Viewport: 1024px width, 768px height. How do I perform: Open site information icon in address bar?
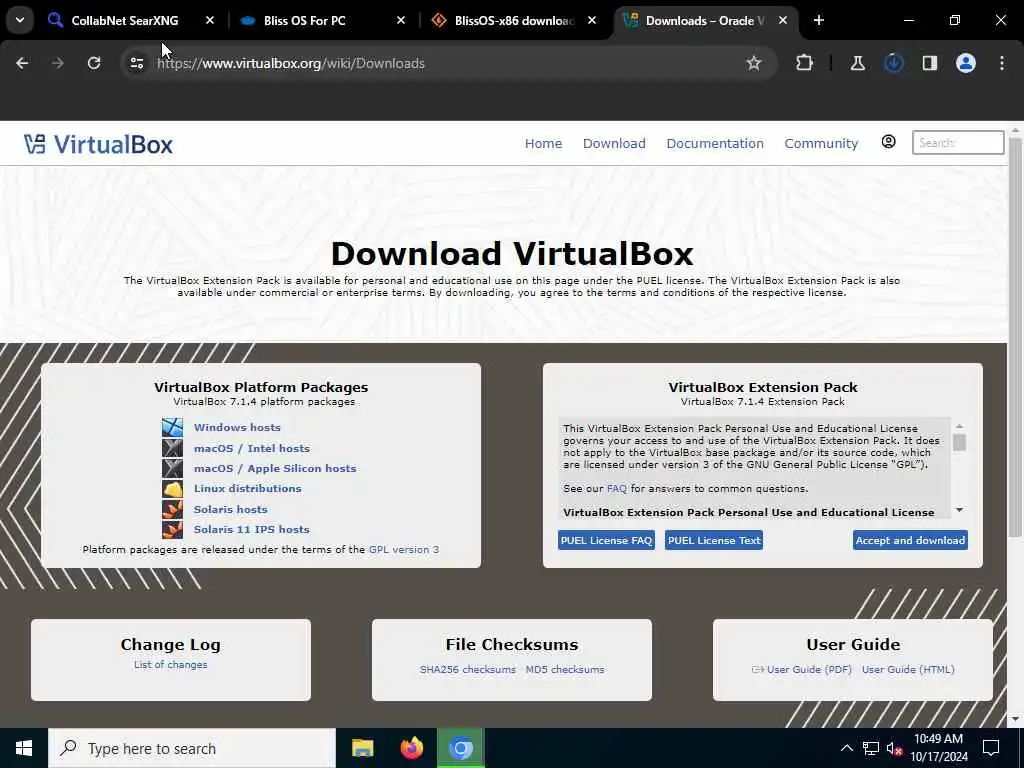click(136, 63)
